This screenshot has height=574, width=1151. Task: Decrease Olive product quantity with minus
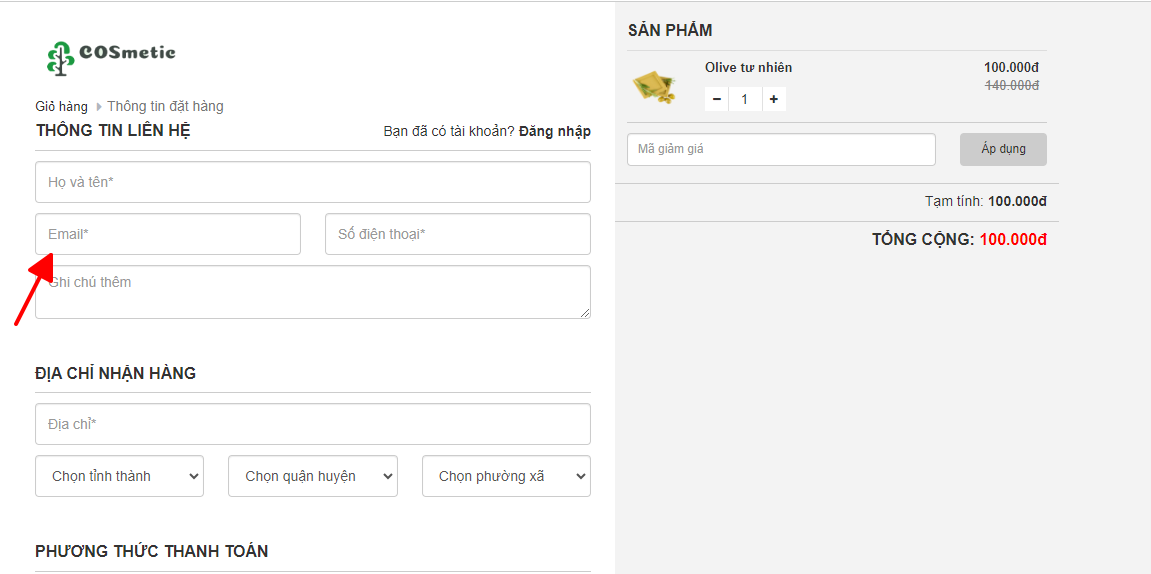[717, 99]
